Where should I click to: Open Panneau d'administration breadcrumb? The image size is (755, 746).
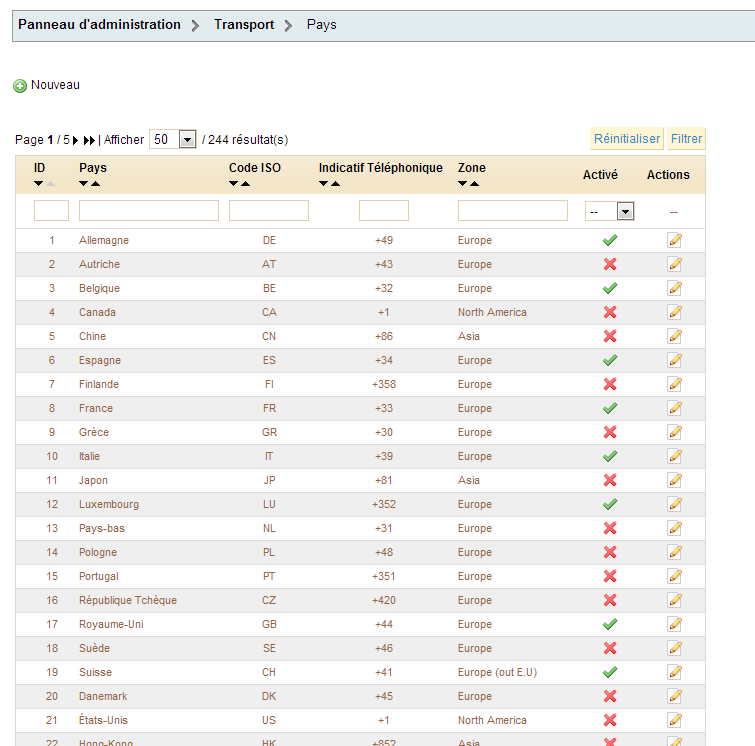(x=99, y=25)
